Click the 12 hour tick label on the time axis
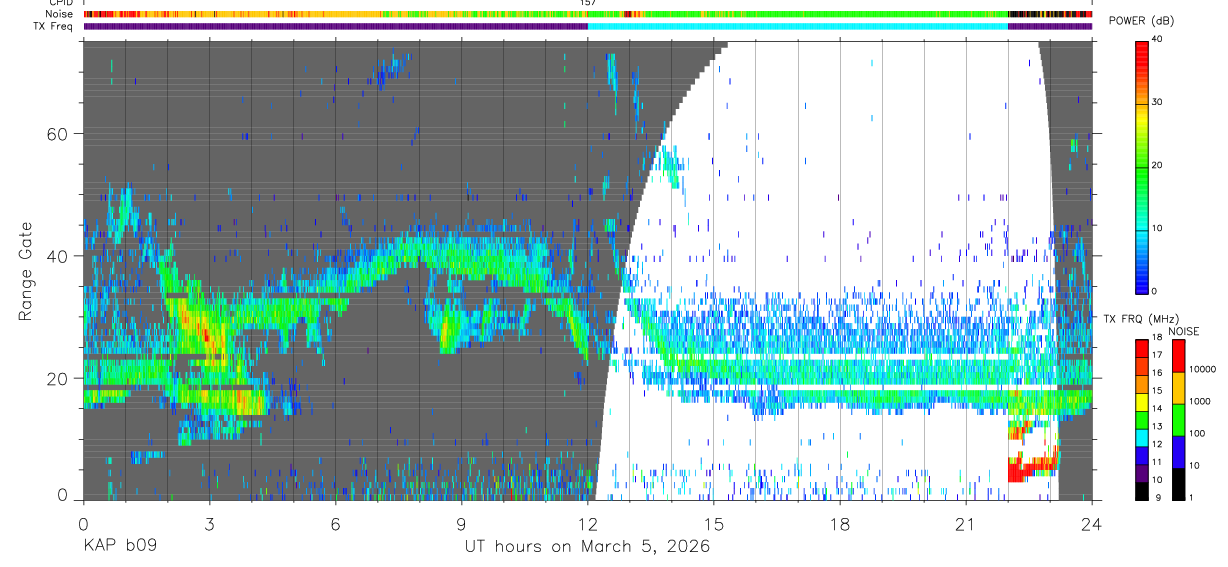This screenshot has height=567, width=1228. (588, 524)
